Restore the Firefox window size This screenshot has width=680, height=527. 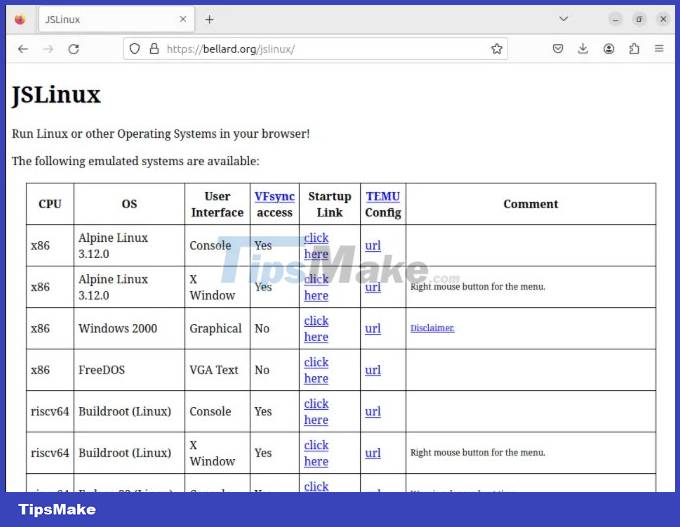[x=639, y=19]
